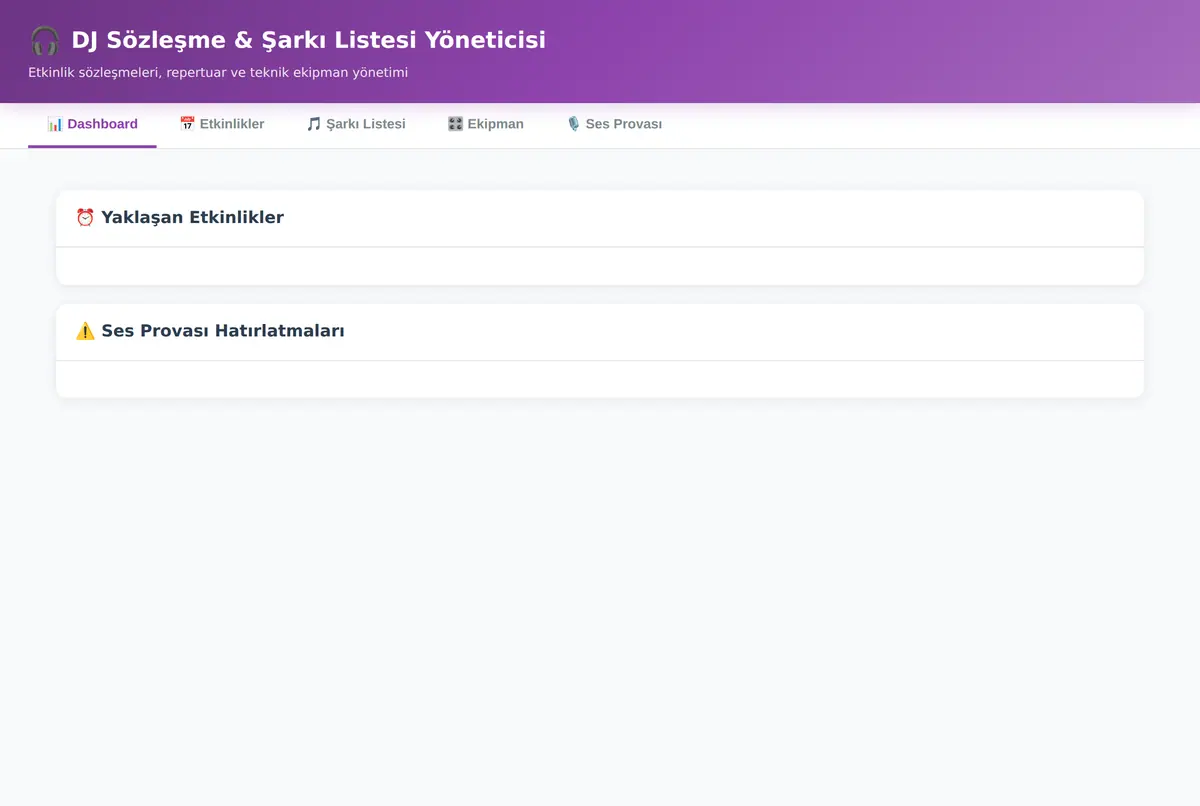Click the subtitle starting with "Etkinlik sözleşmeleri"
The width and height of the screenshot is (1200, 806).
coord(218,72)
